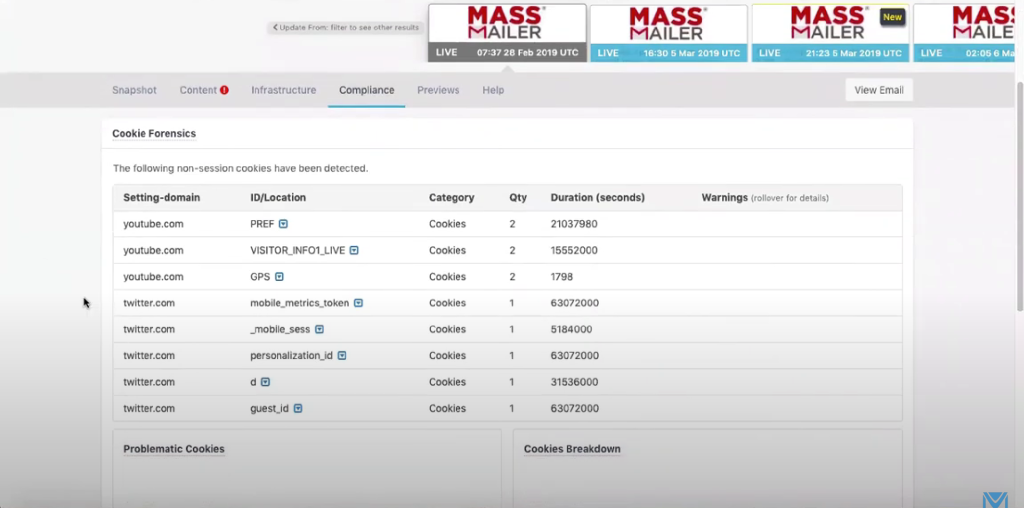Image resolution: width=1024 pixels, height=508 pixels.
Task: Click the Update From filter link
Action: pos(345,27)
